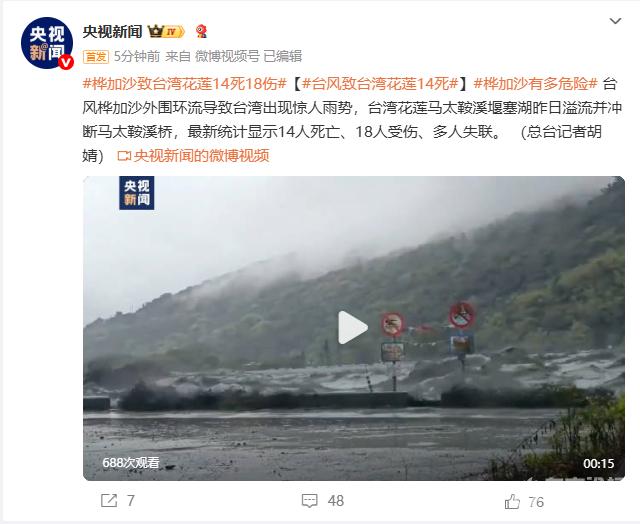The image size is (640, 524).
Task: Click the 00:15 video duration label
Action: (598, 463)
